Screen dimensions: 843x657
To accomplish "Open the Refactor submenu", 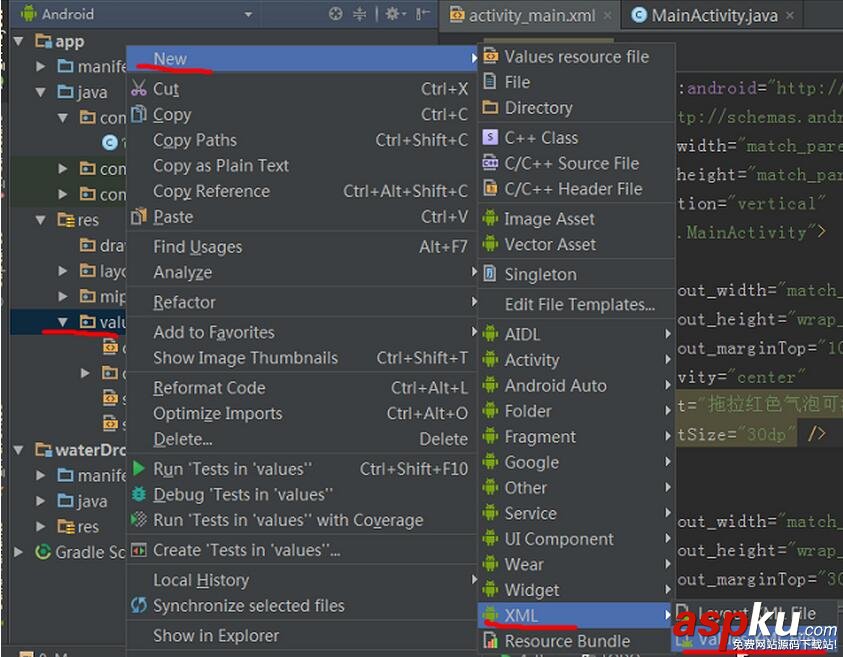I will point(303,302).
